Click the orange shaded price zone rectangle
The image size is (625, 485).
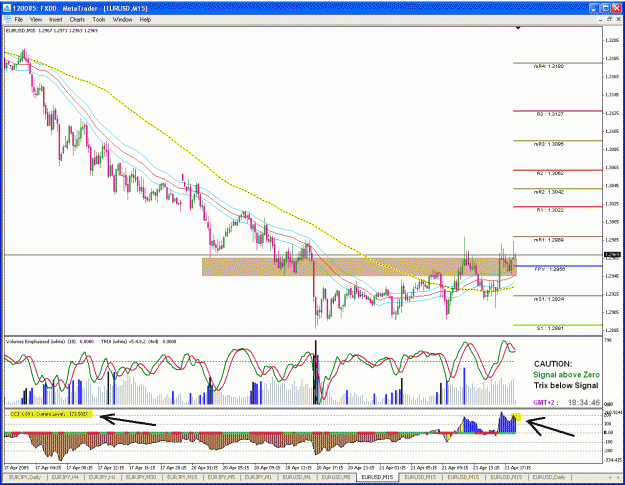pos(359,267)
